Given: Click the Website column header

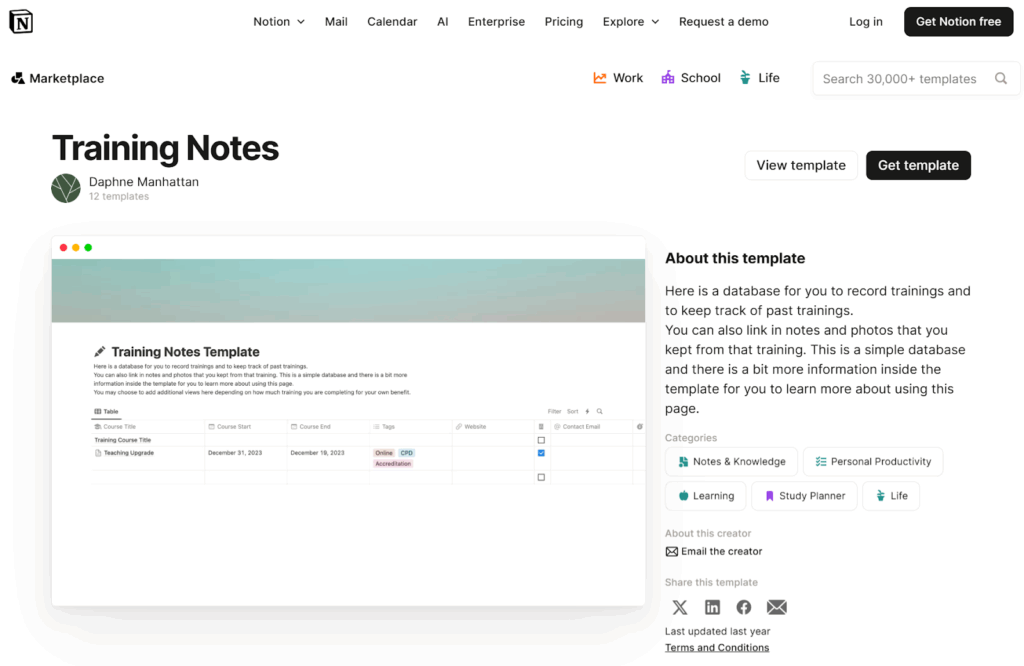Looking at the screenshot, I should pyautogui.click(x=493, y=426).
